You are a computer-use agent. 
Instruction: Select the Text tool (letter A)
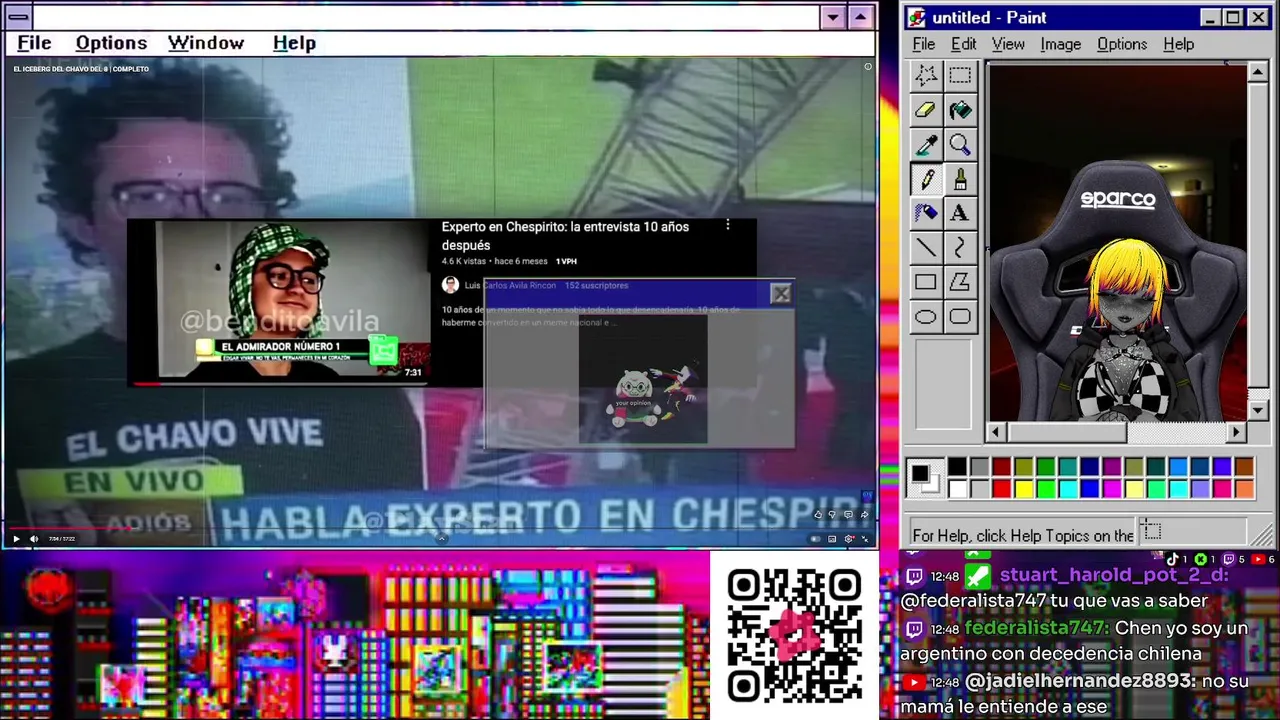point(960,213)
